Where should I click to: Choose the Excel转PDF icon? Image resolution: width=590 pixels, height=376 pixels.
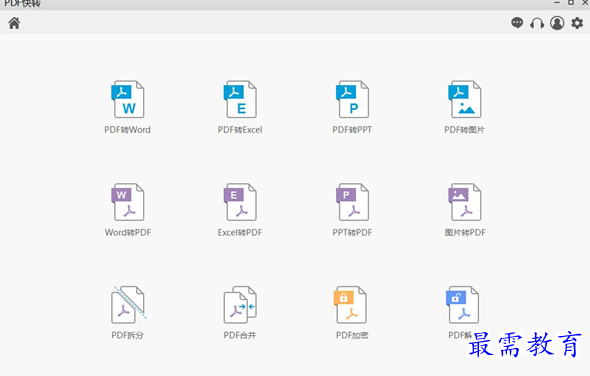240,202
